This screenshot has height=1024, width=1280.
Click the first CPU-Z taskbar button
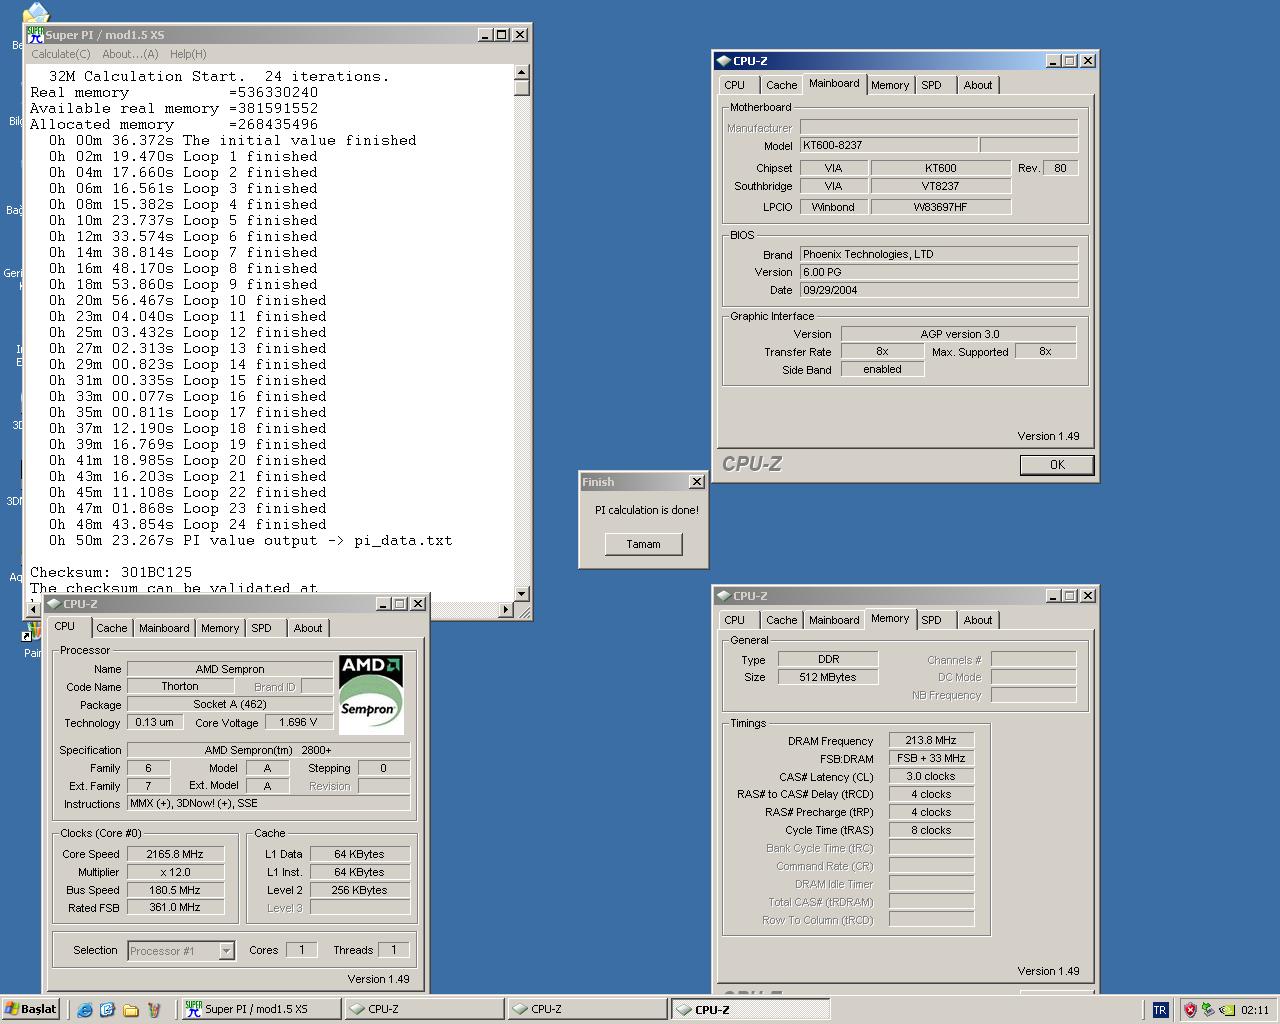[x=424, y=1009]
